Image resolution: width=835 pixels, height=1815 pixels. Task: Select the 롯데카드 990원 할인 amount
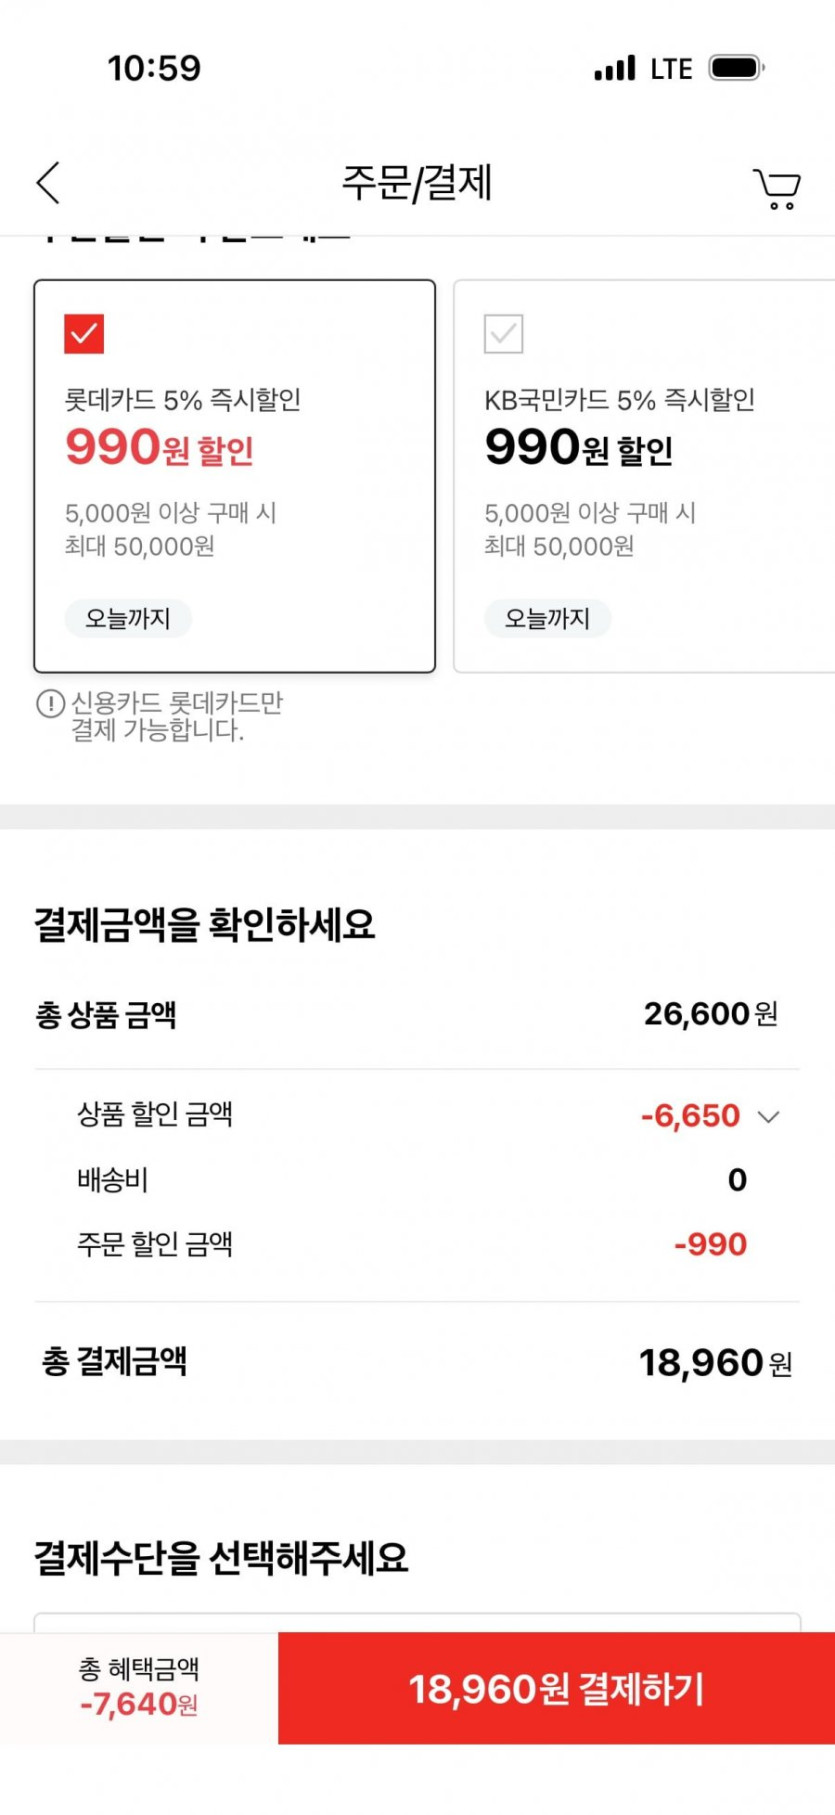click(x=159, y=448)
